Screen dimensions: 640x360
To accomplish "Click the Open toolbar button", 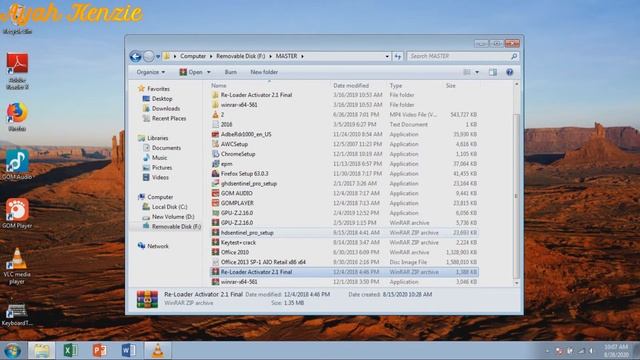I will click(191, 72).
